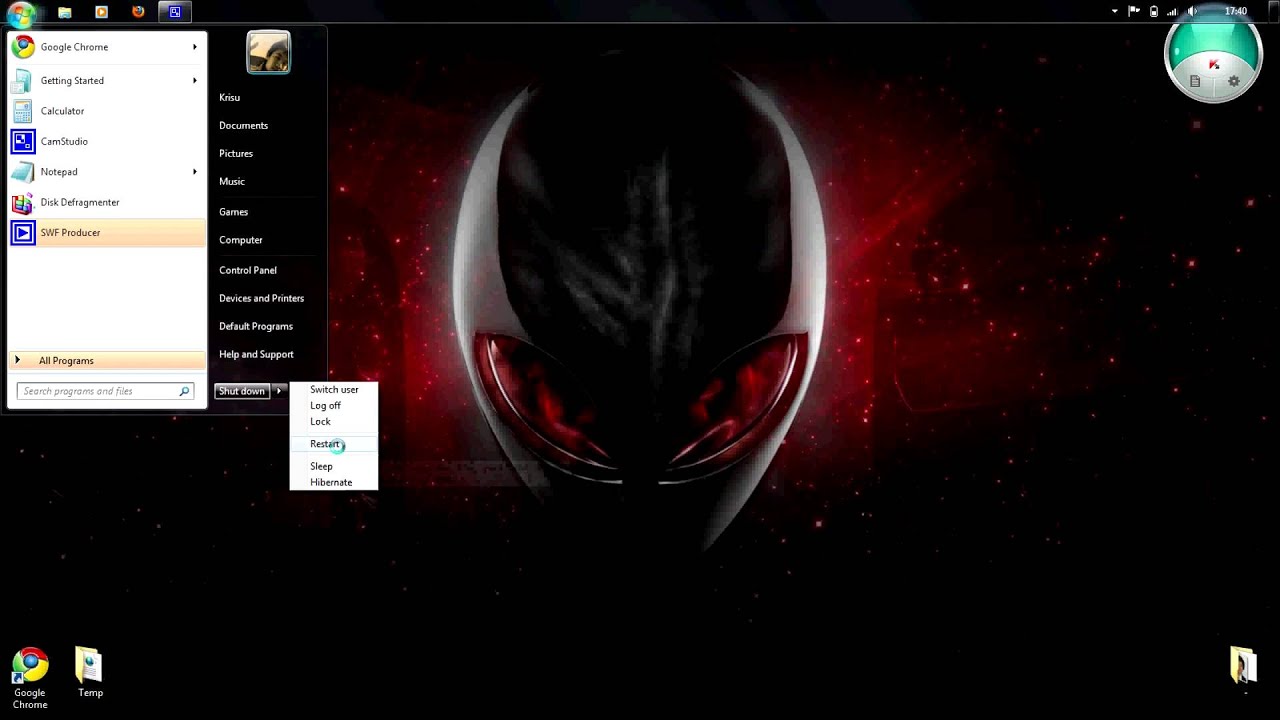Click the Windows Start orb
Image resolution: width=1280 pixels, height=720 pixels.
tap(21, 13)
